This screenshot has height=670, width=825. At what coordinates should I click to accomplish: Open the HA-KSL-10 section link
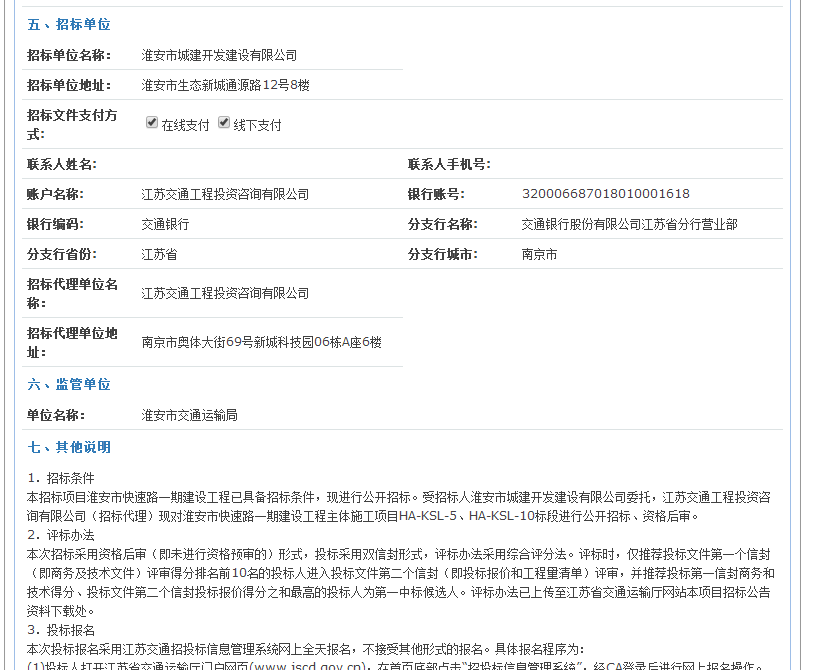[502, 516]
